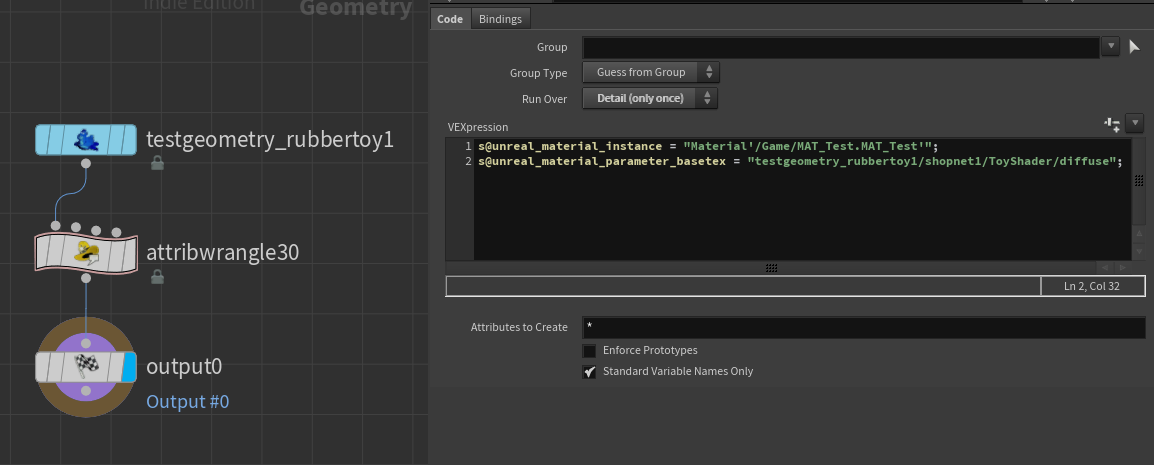Toggle the blue display flag on output0
This screenshot has height=465, width=1154.
click(128, 368)
